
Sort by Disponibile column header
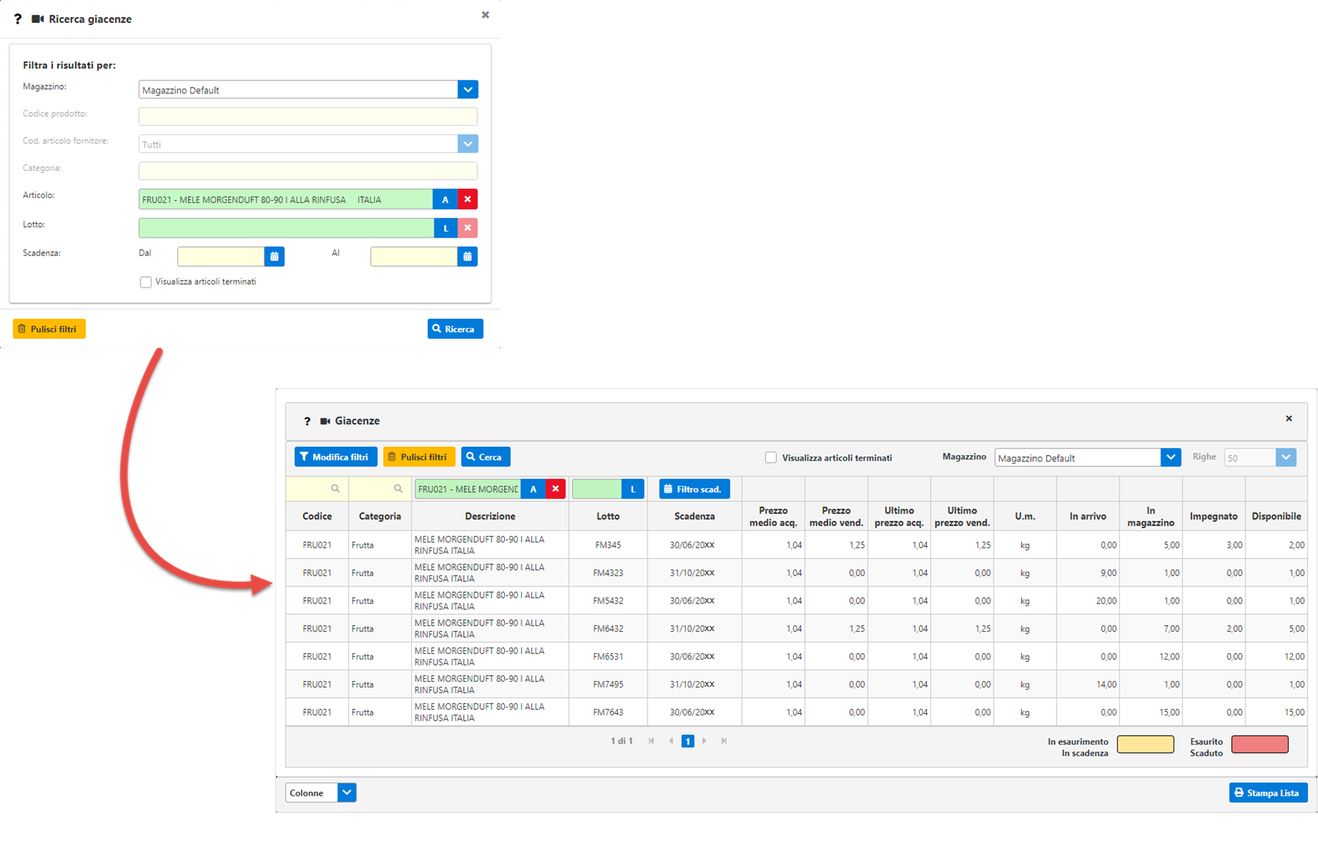click(1276, 516)
